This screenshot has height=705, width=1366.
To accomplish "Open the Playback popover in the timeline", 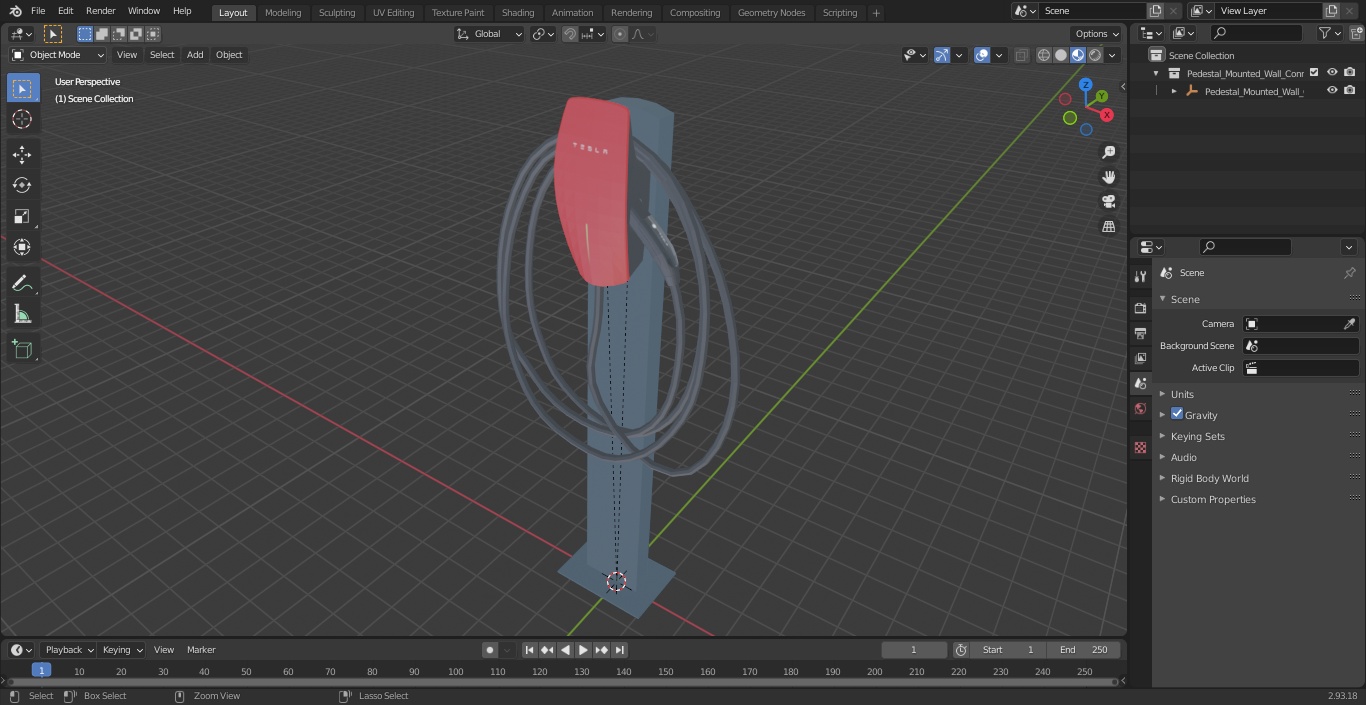I will click(69, 650).
